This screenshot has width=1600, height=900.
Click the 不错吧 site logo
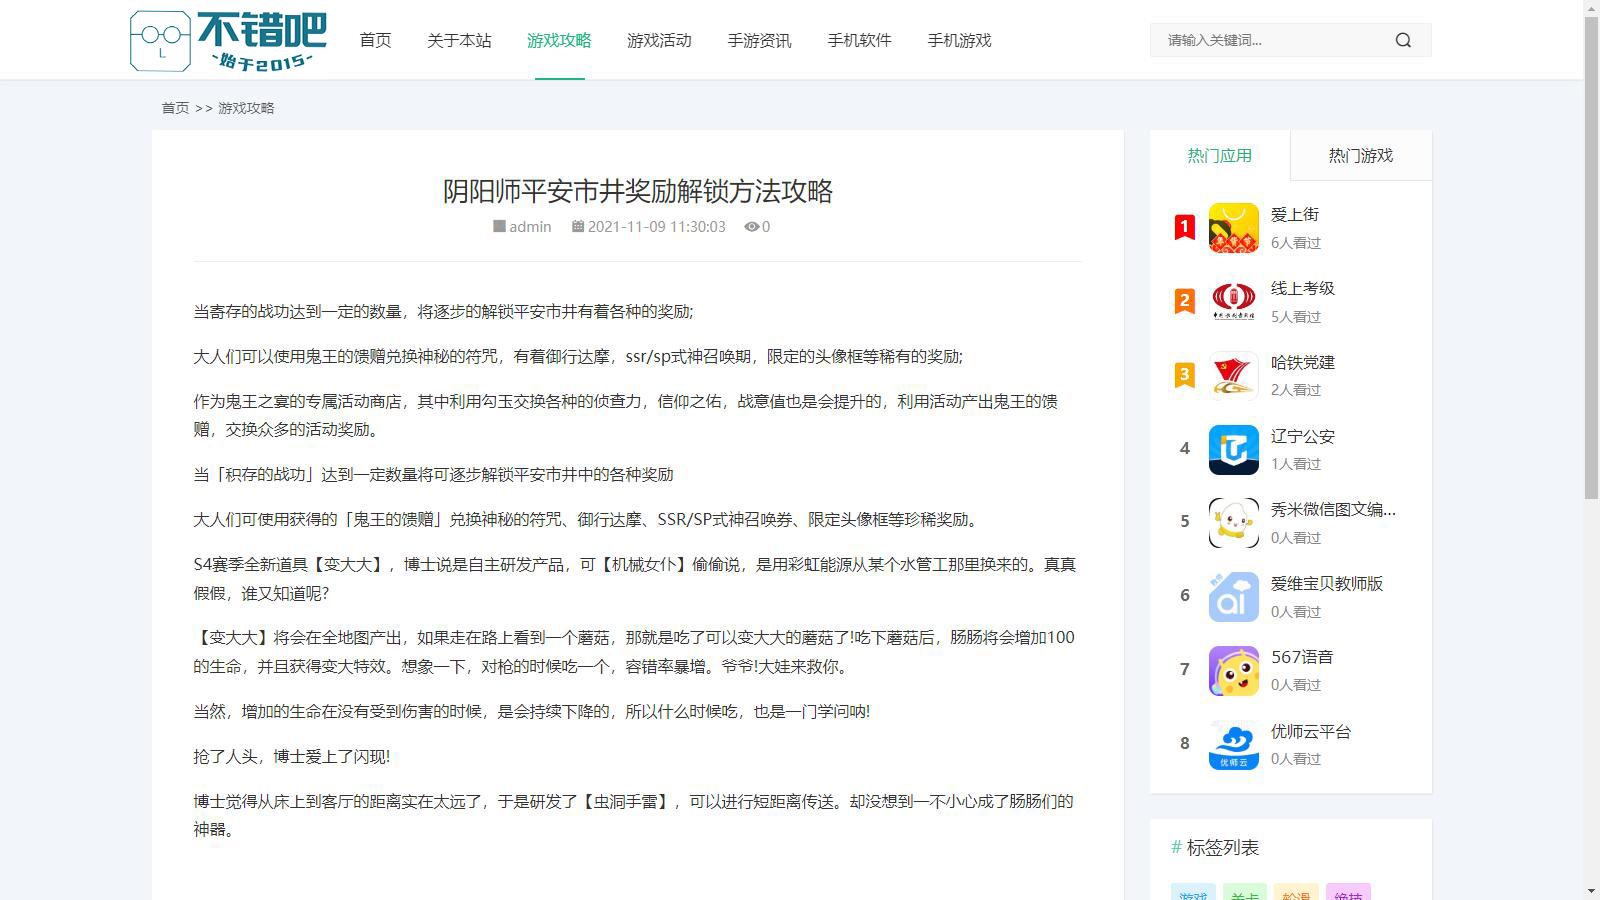(229, 41)
